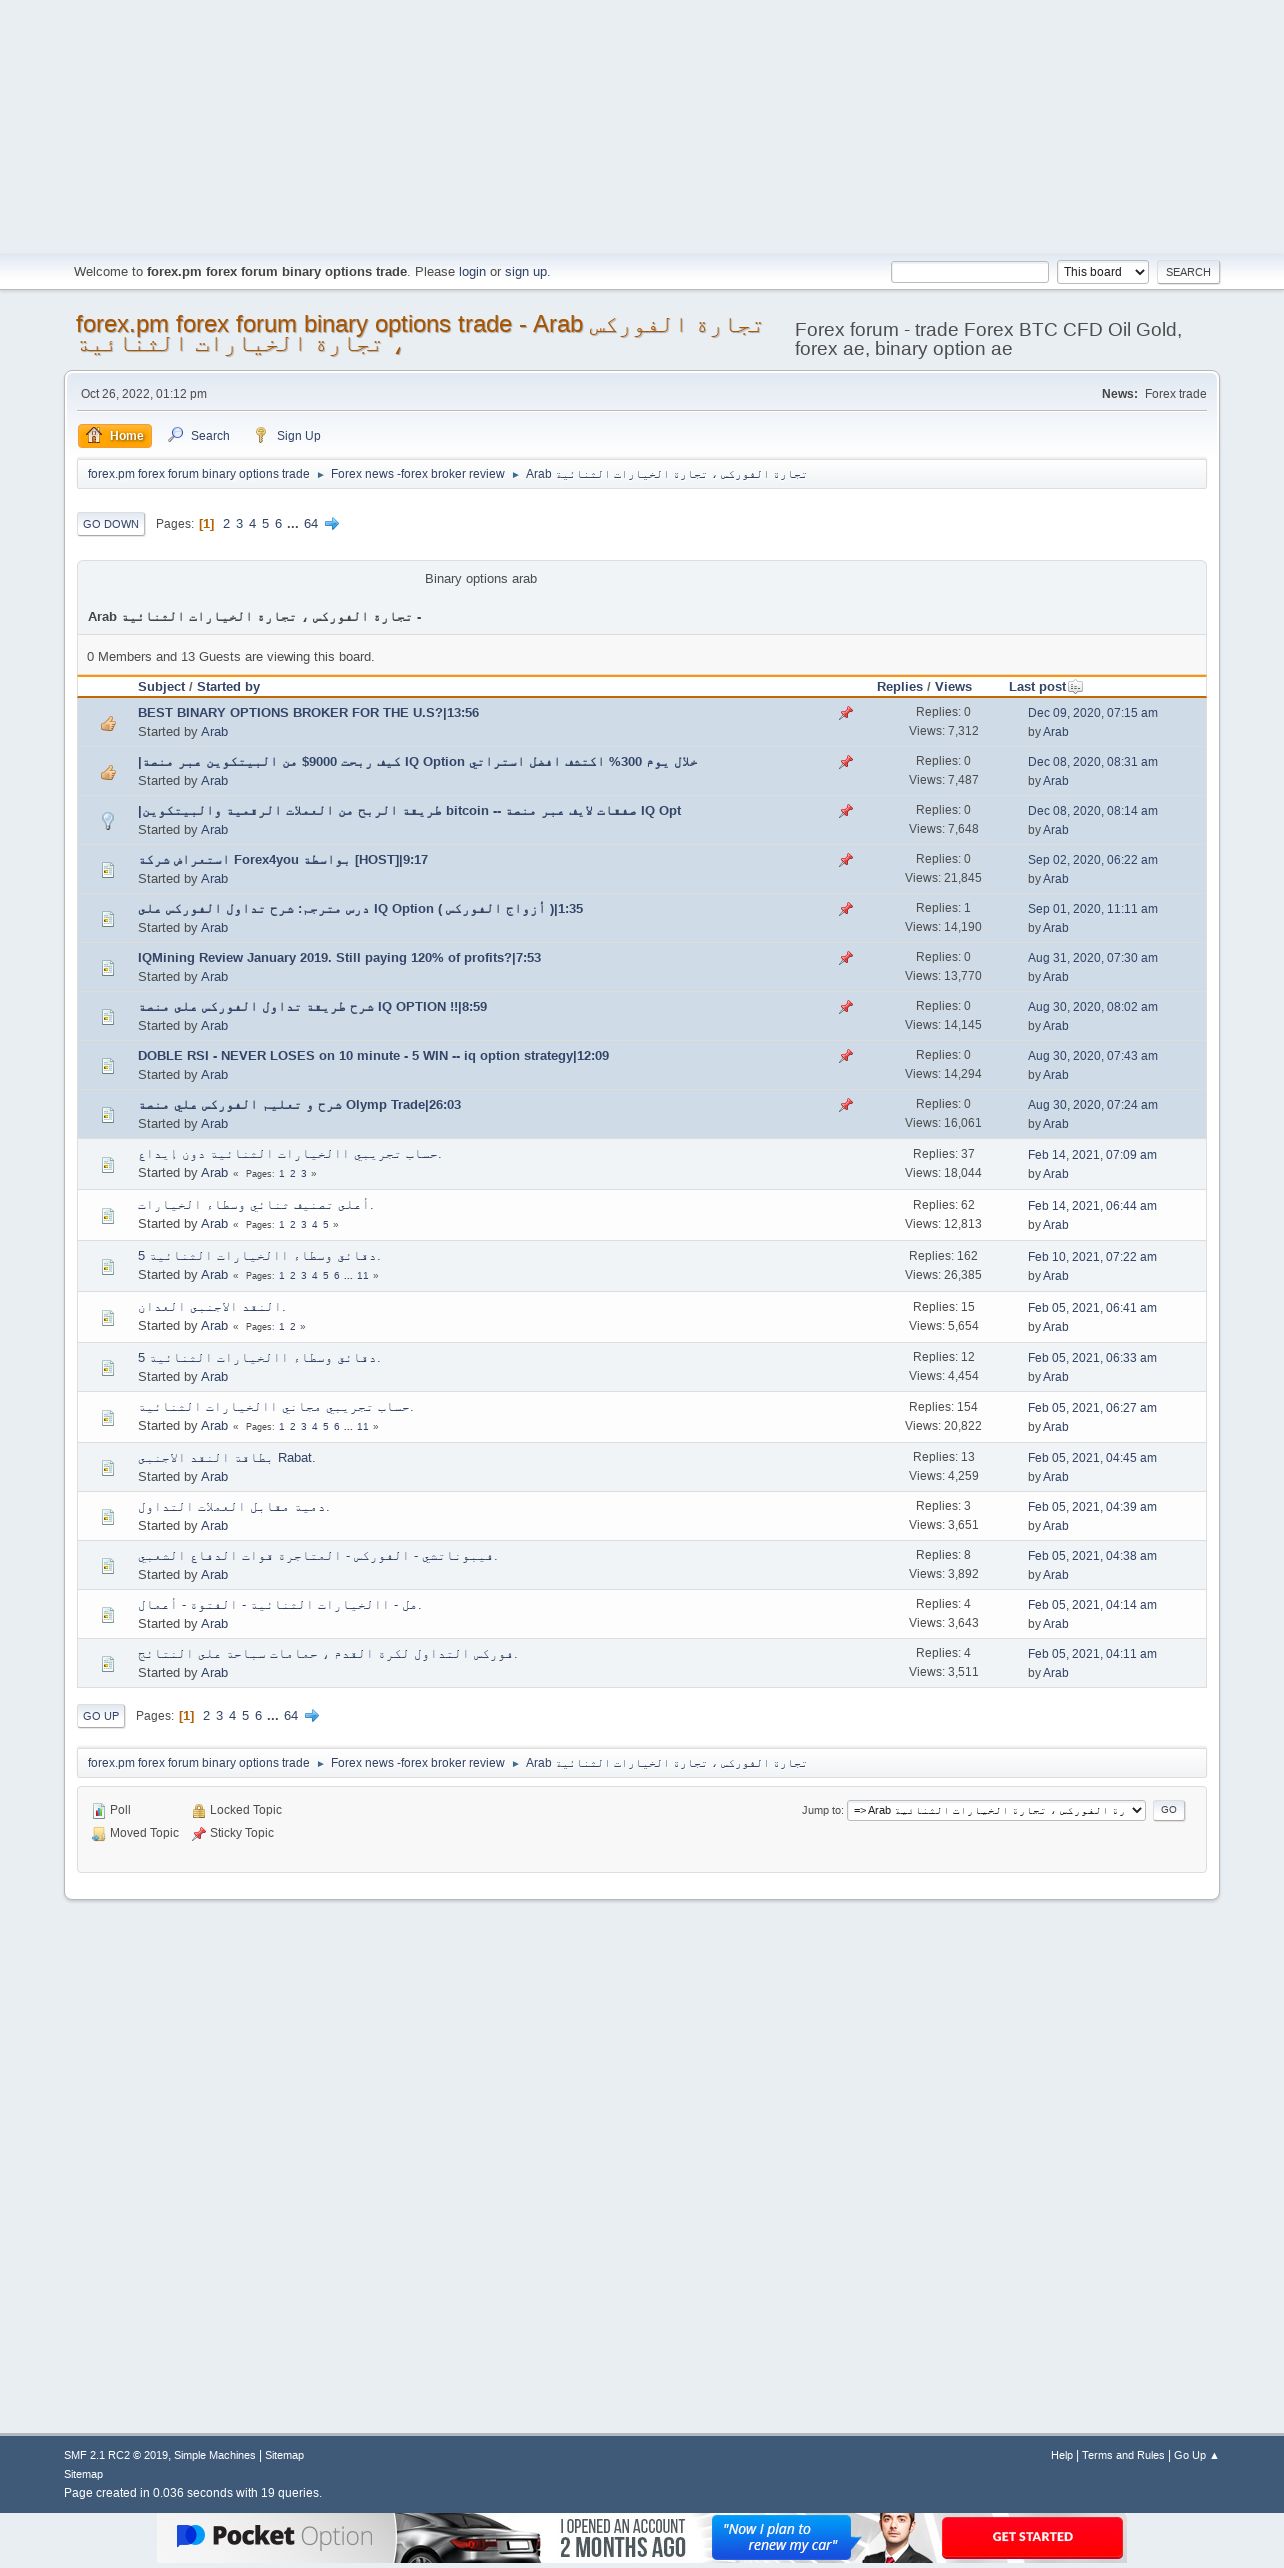
Task: Click the sticky pin icon for IQMining Review row
Action: tap(846, 958)
